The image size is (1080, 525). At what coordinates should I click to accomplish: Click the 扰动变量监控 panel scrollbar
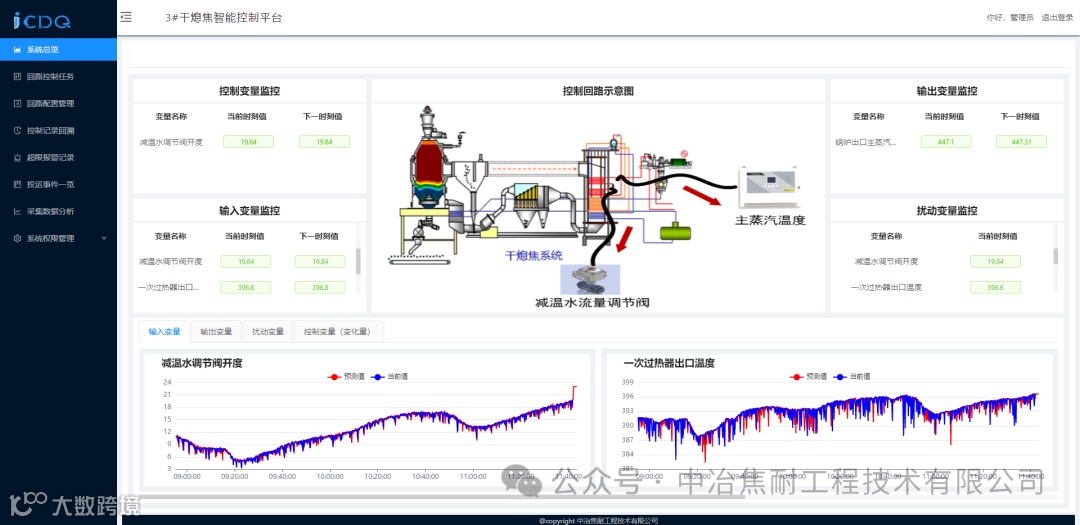click(x=1056, y=256)
